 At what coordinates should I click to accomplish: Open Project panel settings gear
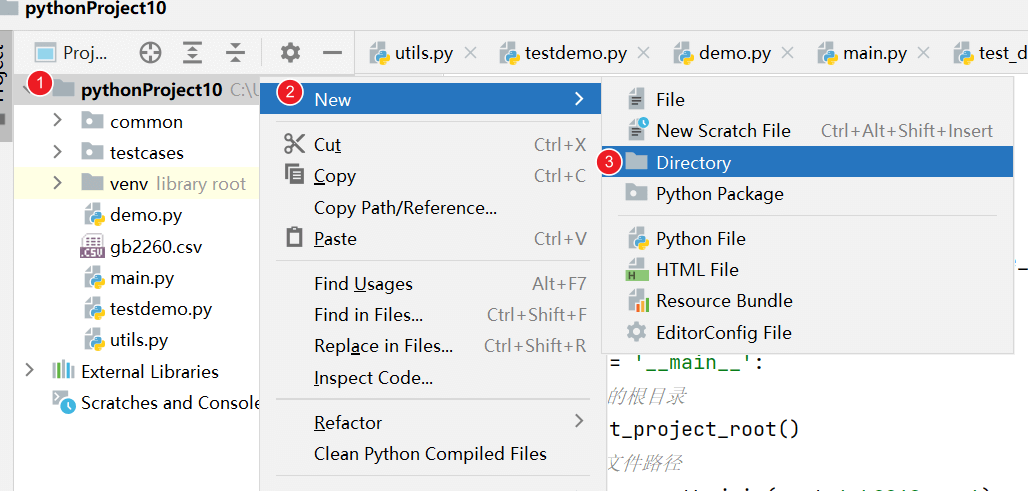pos(290,53)
